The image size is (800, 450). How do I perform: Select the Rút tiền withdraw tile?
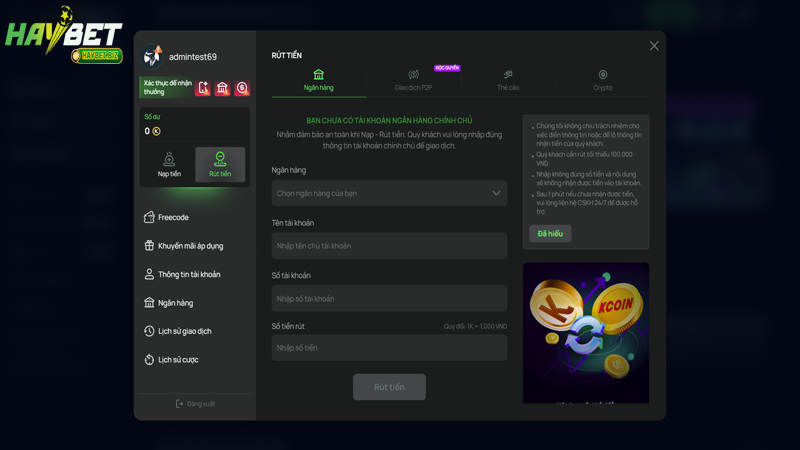(x=220, y=165)
